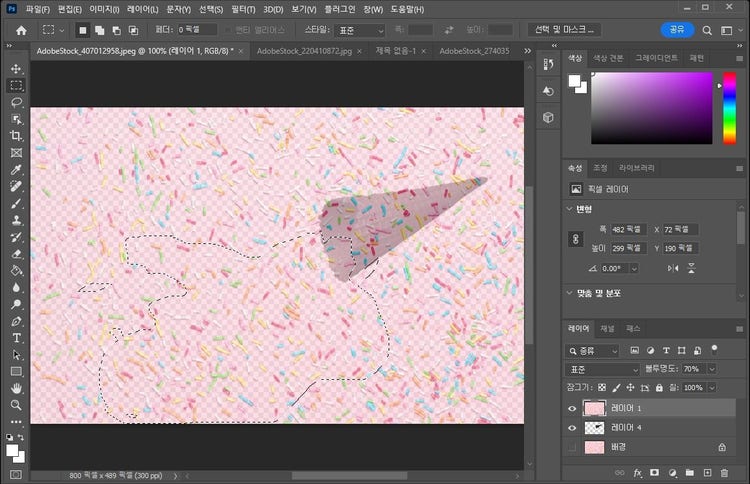Toggle lock position icon
This screenshot has width=750, height=484.
tap(630, 387)
